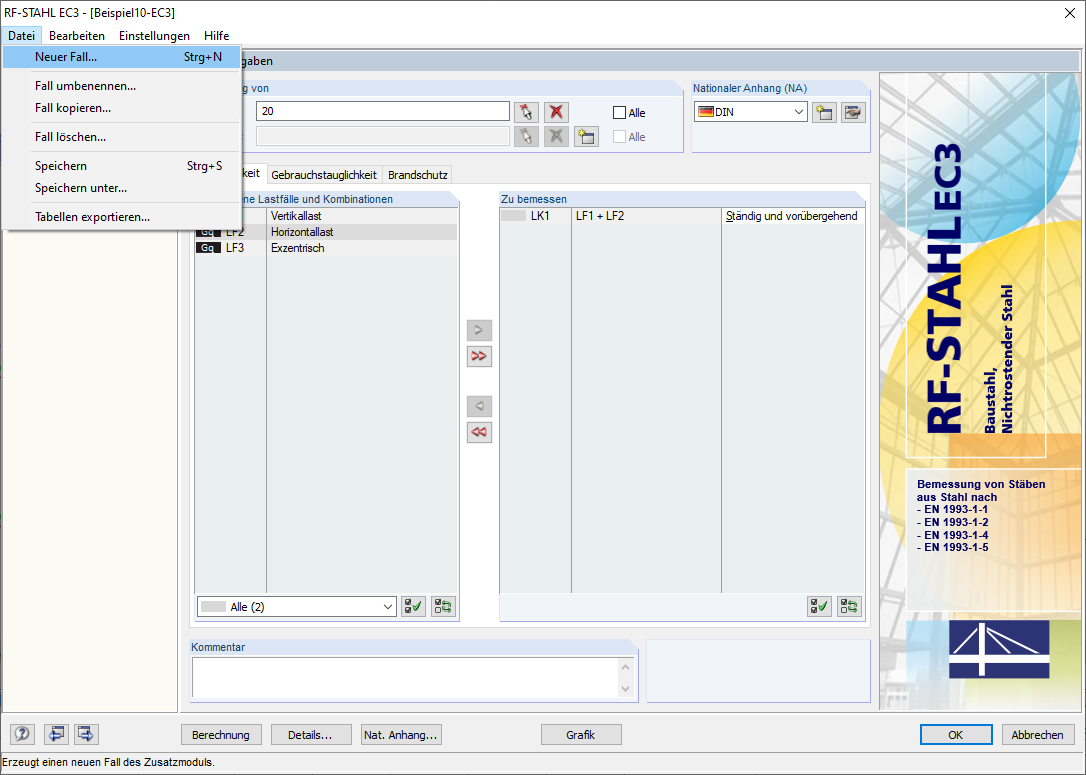Screen dimensions: 1086x775
Task: Click the double left arrow remove all button
Action: [479, 432]
